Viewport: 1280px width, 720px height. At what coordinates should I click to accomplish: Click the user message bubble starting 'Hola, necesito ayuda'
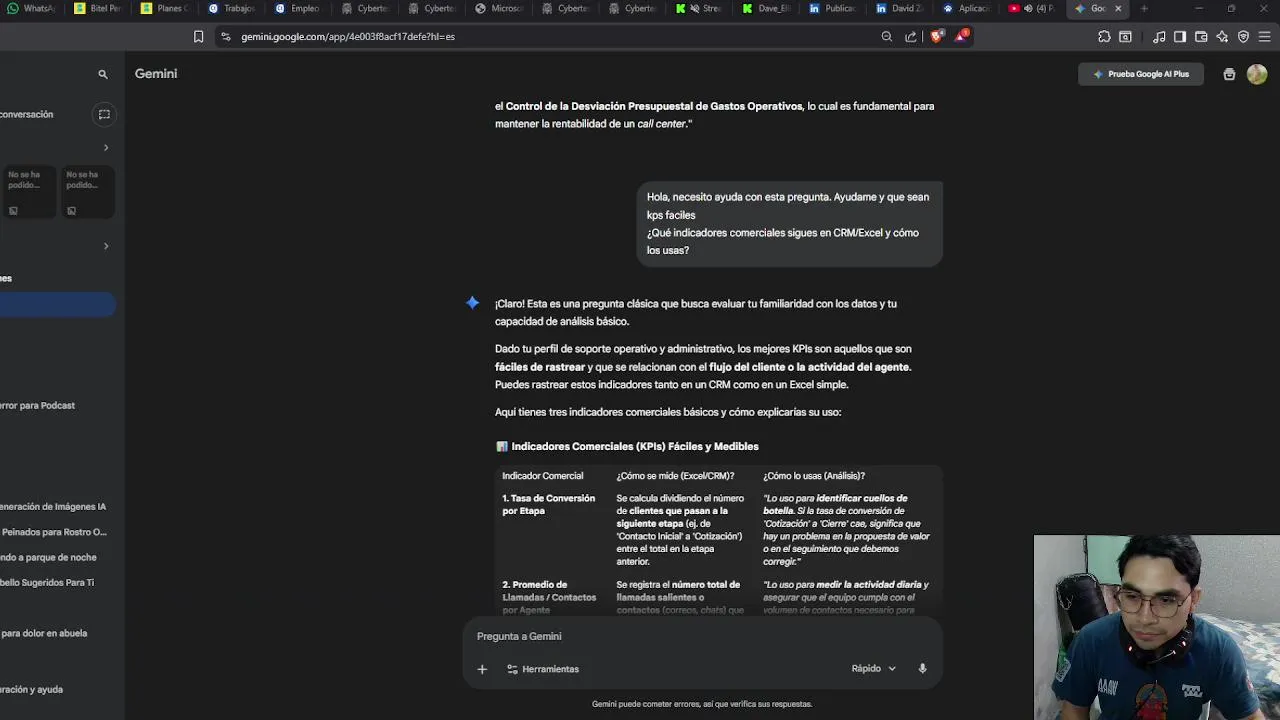[x=789, y=223]
